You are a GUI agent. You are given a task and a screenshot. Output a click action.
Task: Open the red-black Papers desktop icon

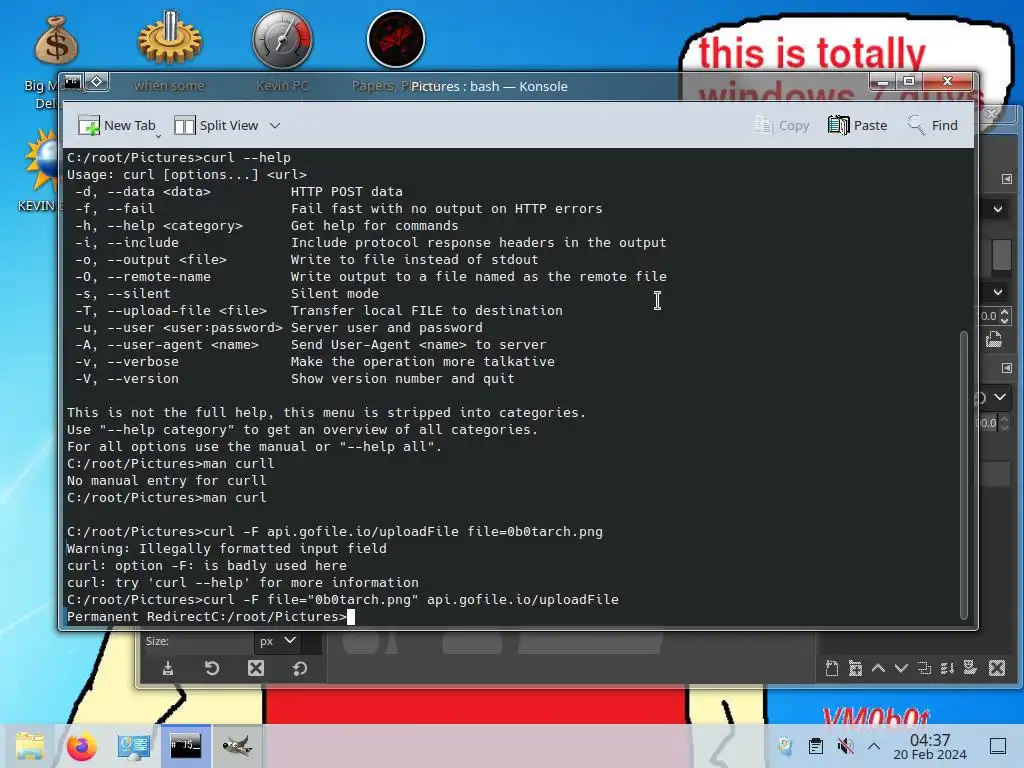coord(396,39)
